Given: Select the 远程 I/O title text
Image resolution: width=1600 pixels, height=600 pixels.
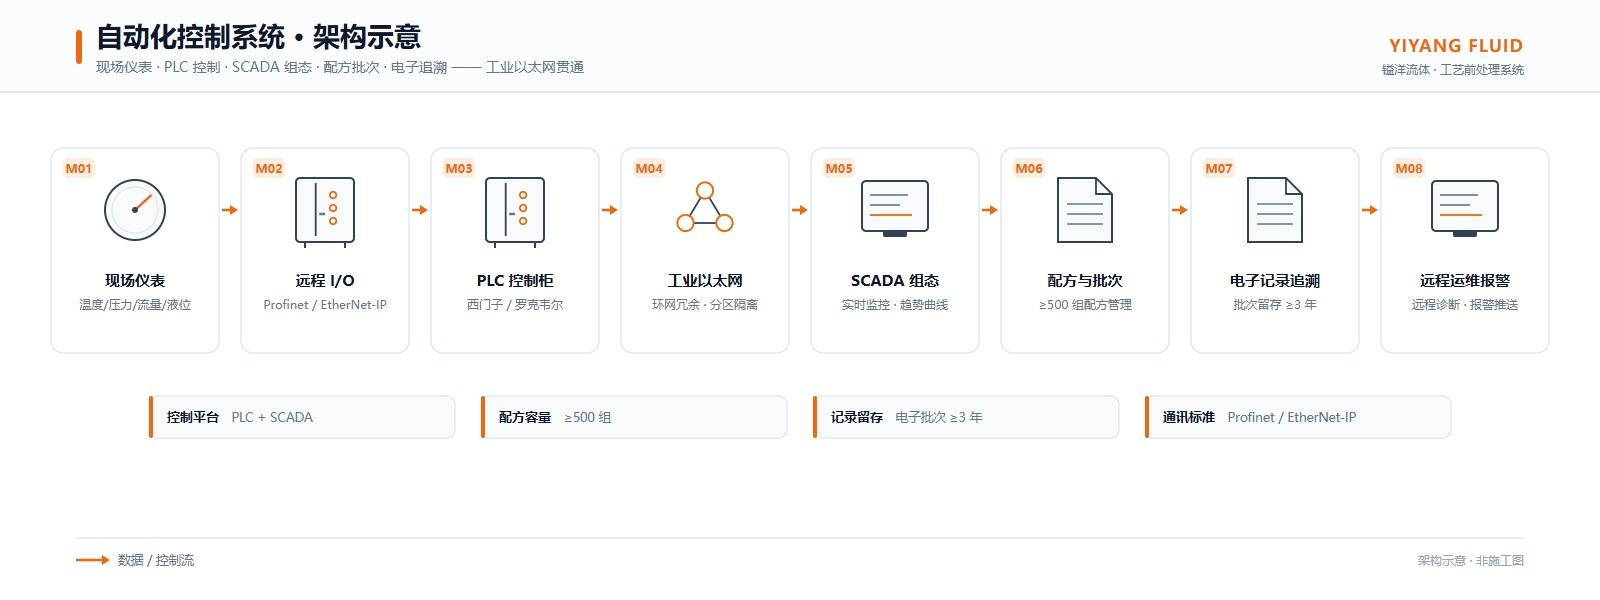Looking at the screenshot, I should coord(325,281).
